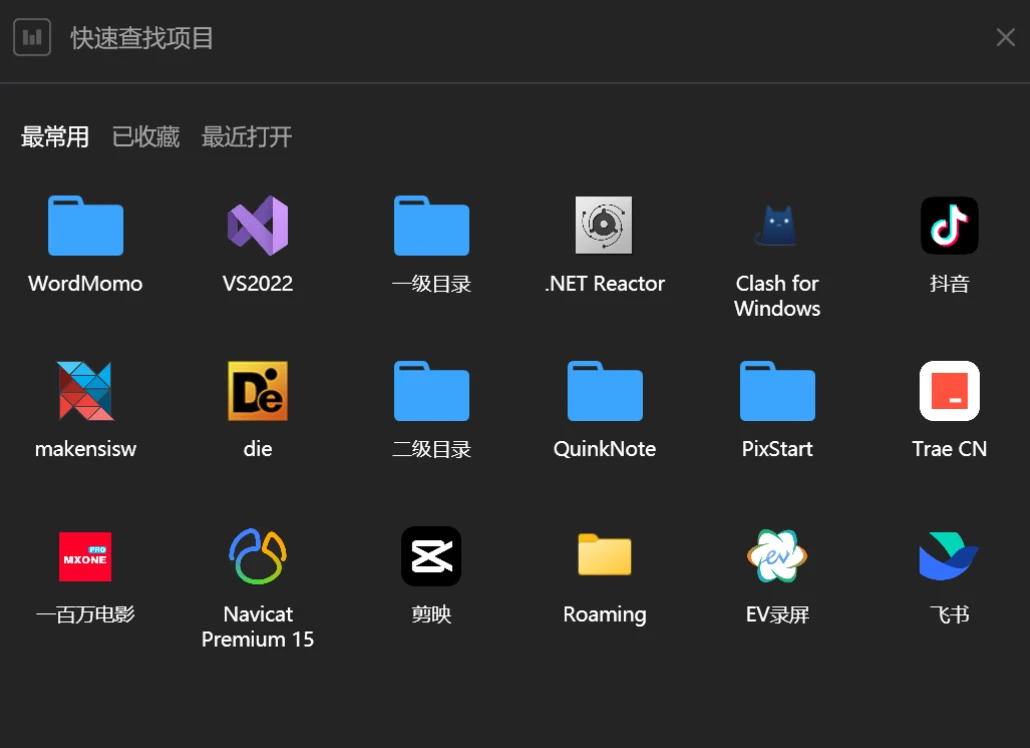Open the 一级目录 folder
This screenshot has height=748, width=1030.
tap(431, 226)
